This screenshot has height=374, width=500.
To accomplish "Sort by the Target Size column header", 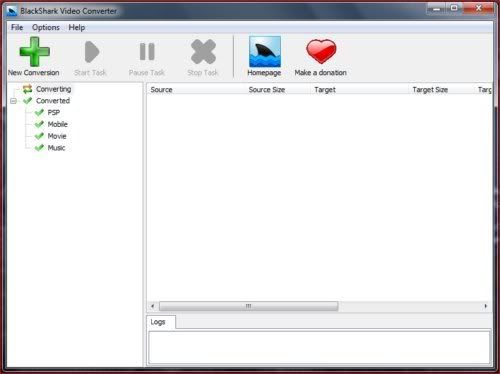I will tap(441, 90).
